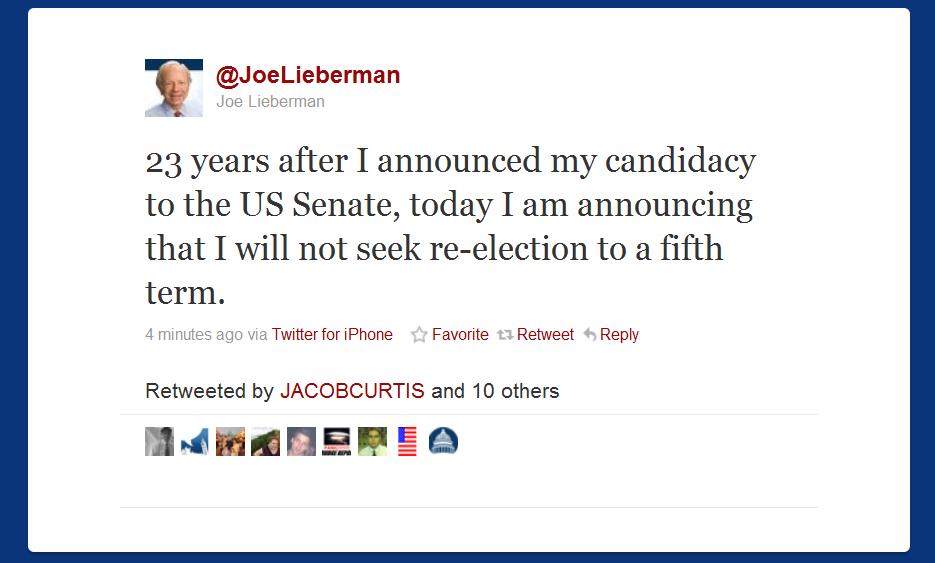Mark the tweet as Favorite
The width and height of the screenshot is (935, 563).
click(460, 335)
